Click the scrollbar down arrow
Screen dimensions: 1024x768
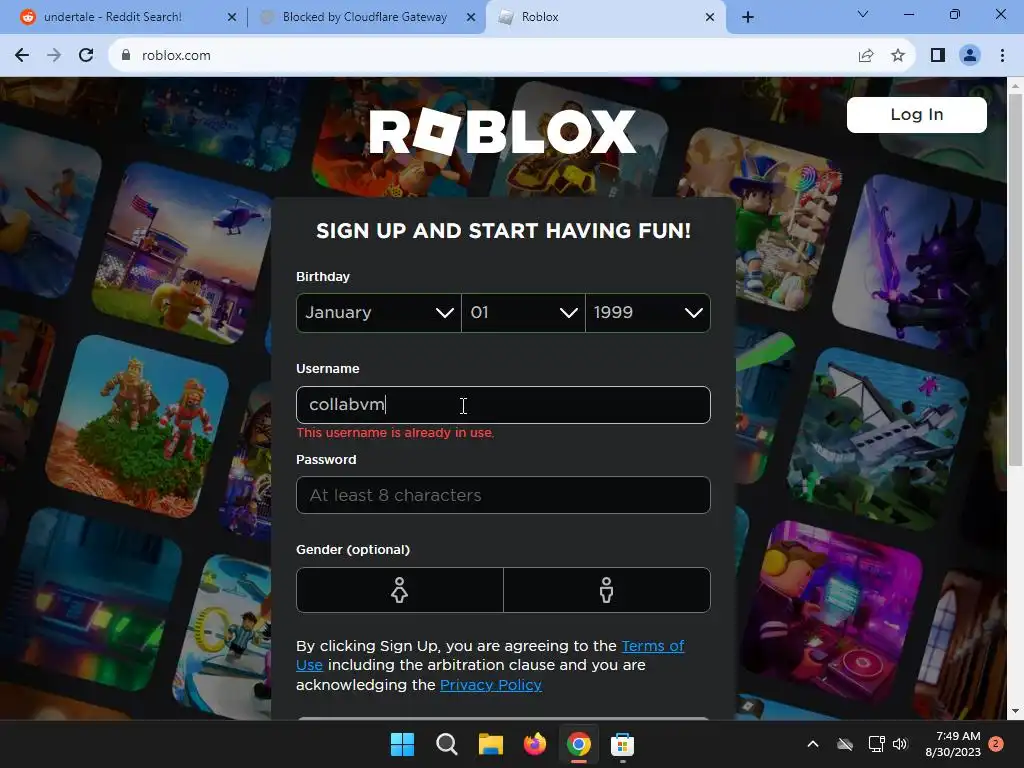[x=1015, y=711]
